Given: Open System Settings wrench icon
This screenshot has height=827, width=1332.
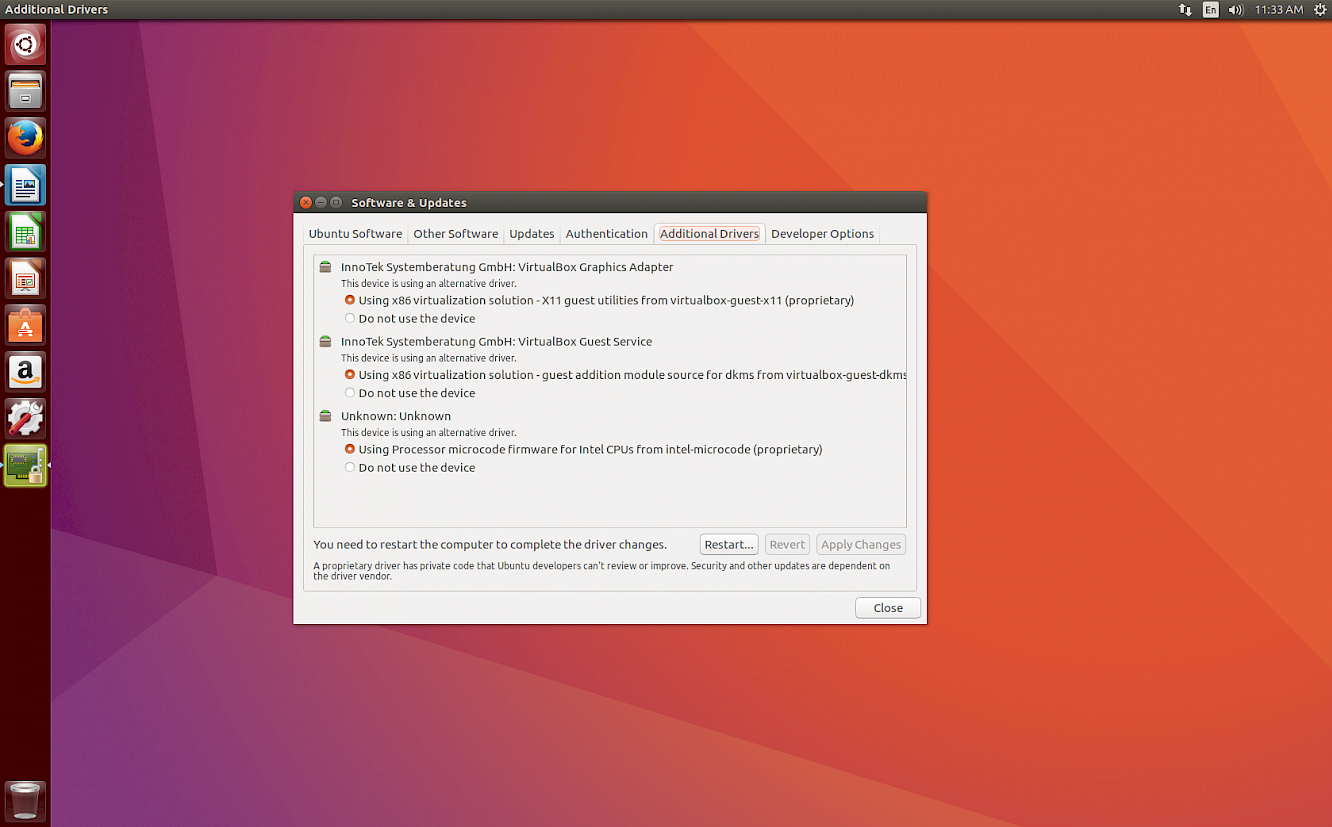Looking at the screenshot, I should tap(25, 419).
